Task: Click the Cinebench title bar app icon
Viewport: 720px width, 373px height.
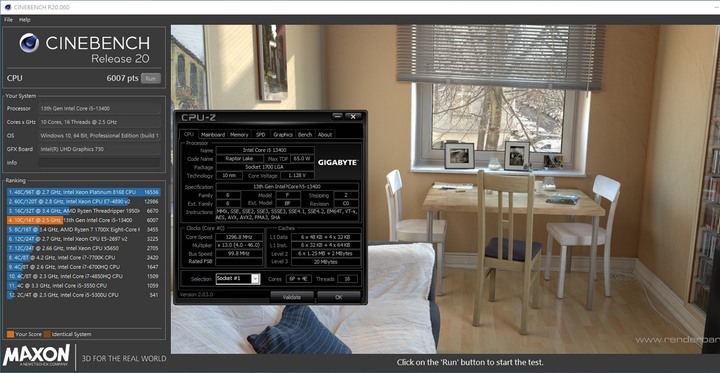Action: 7,7
